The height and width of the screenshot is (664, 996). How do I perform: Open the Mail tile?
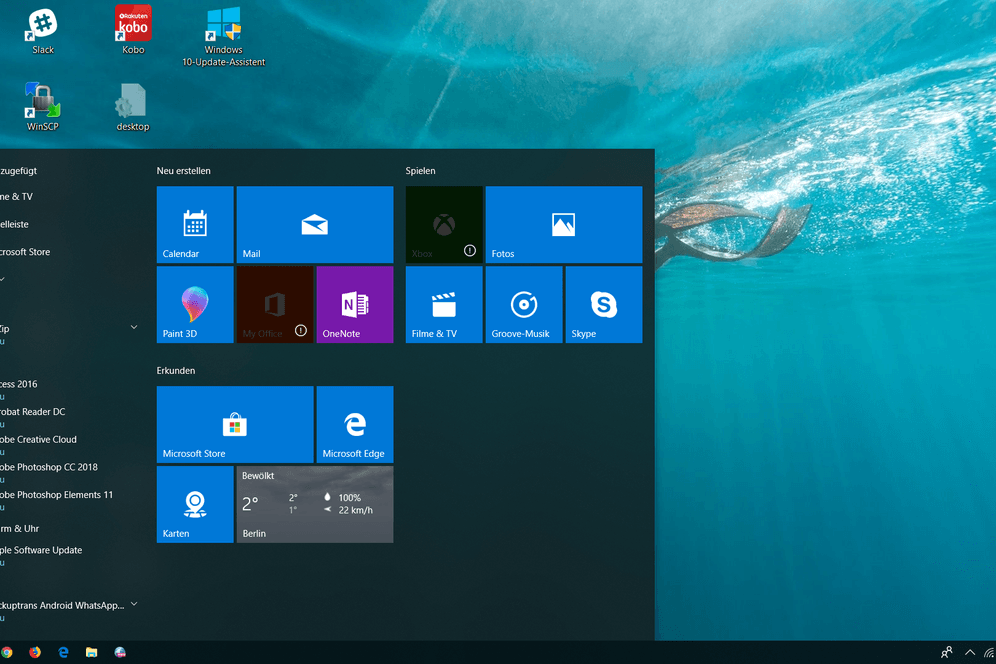point(315,224)
